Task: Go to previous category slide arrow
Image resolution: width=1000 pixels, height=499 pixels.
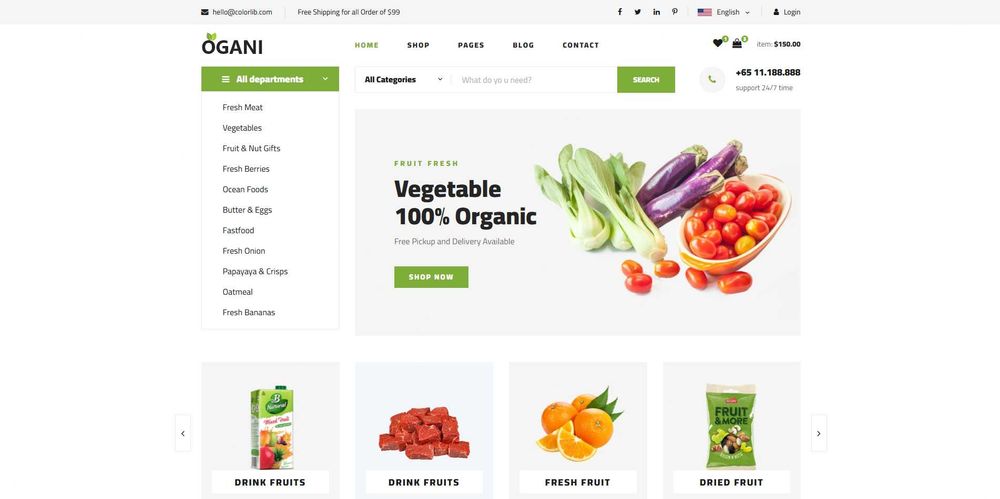Action: pyautogui.click(x=183, y=433)
